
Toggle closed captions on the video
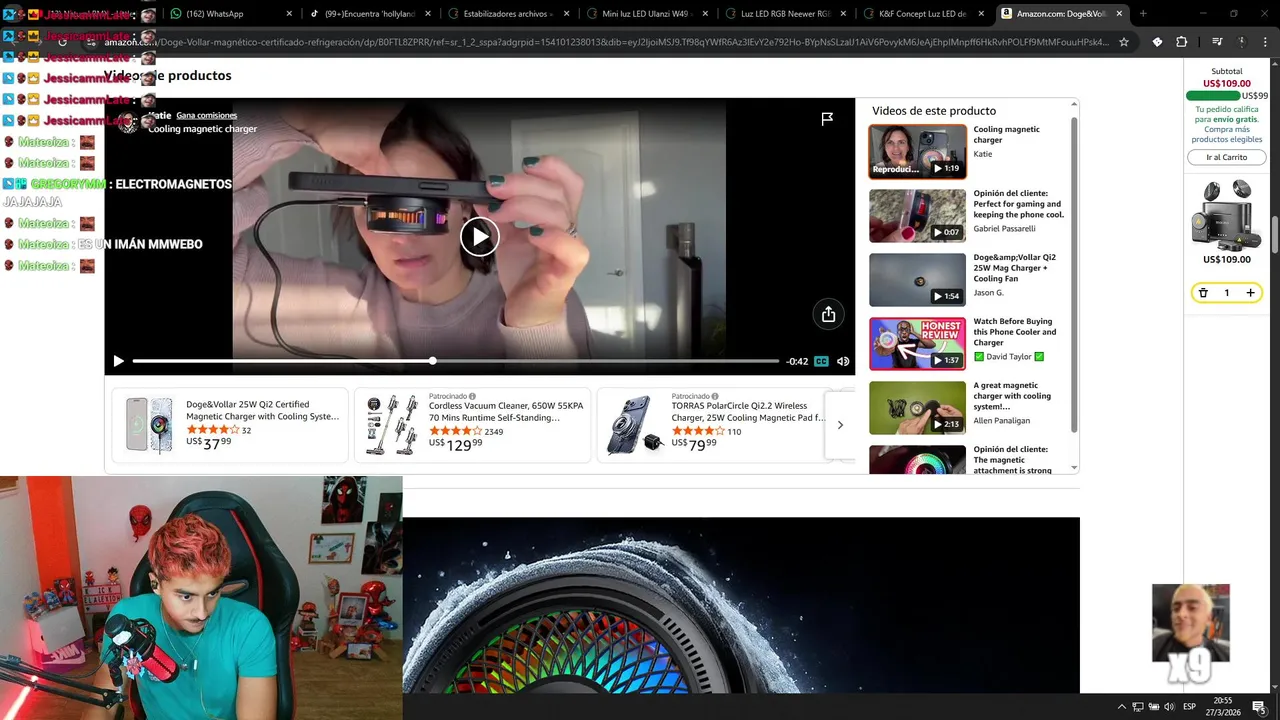point(821,361)
